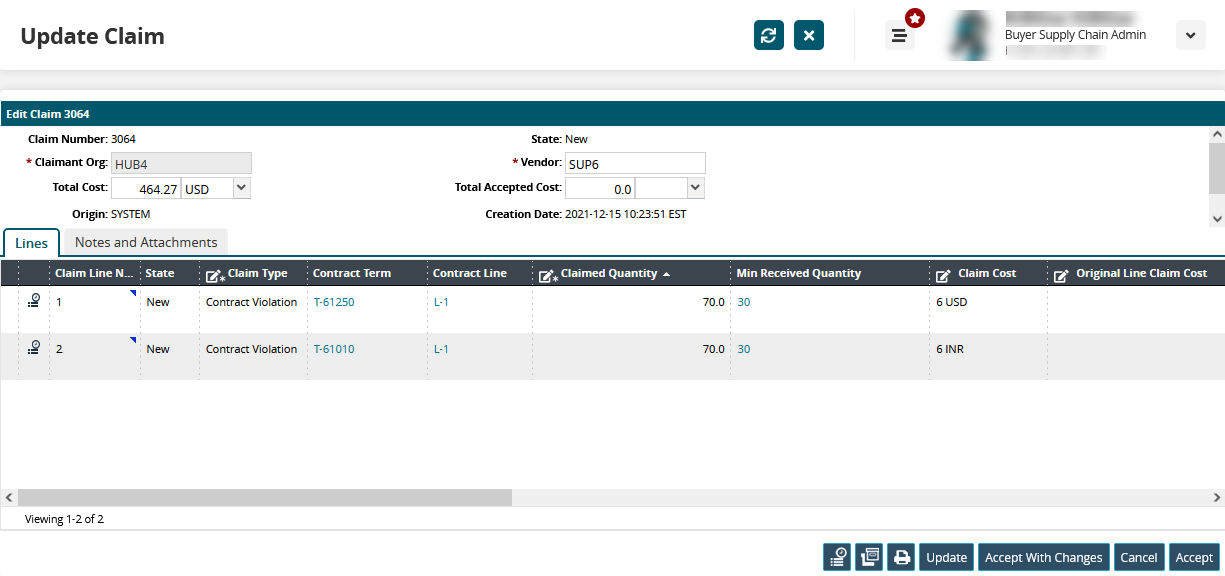The width and height of the screenshot is (1225, 576).
Task: Click the Total Accepted Cost amount field
Action: 600,188
